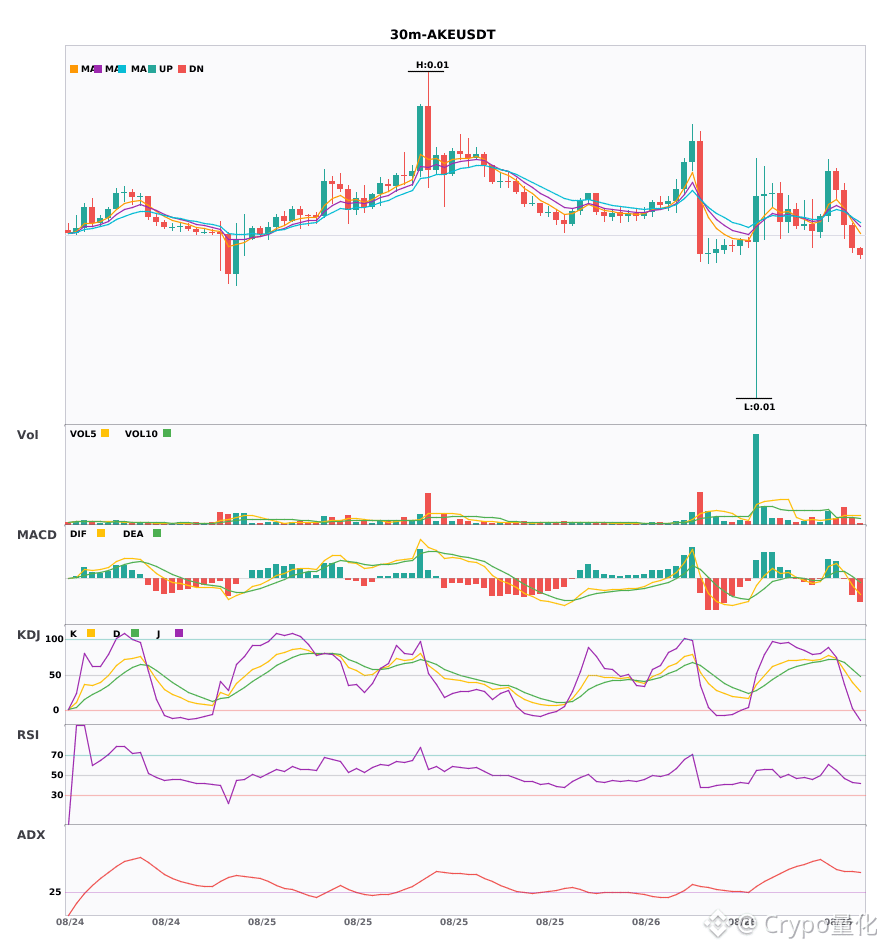Screen dimensions: 885x950
Task: Click the 70 level on RSI axis
Action: click(x=57, y=755)
